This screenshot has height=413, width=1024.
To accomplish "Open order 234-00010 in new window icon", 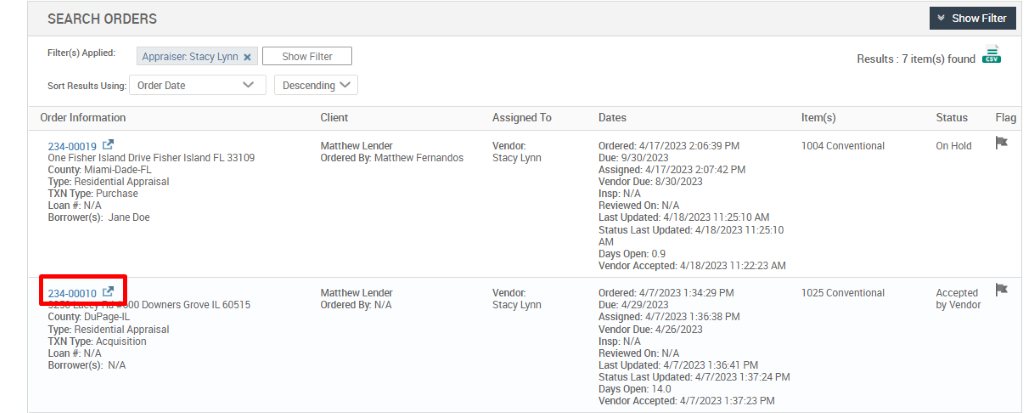I will click(108, 291).
